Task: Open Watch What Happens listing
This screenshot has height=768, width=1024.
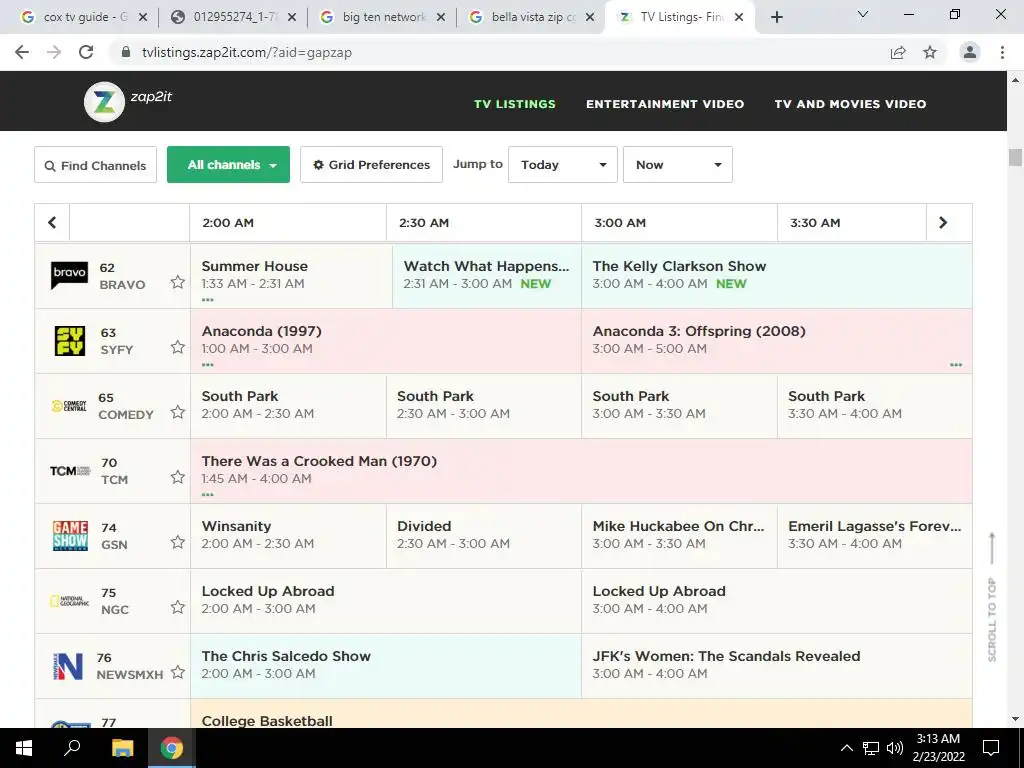Action: [x=487, y=276]
